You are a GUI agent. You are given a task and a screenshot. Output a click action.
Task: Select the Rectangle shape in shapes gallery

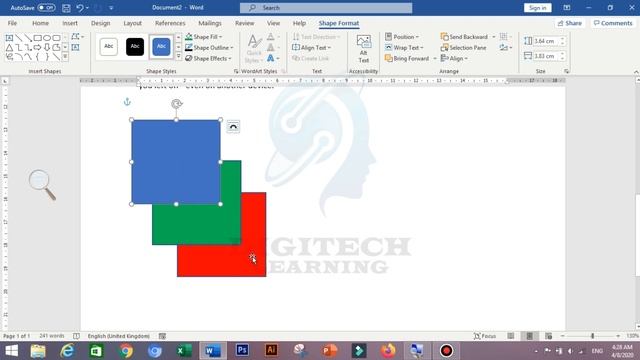pos(38,38)
